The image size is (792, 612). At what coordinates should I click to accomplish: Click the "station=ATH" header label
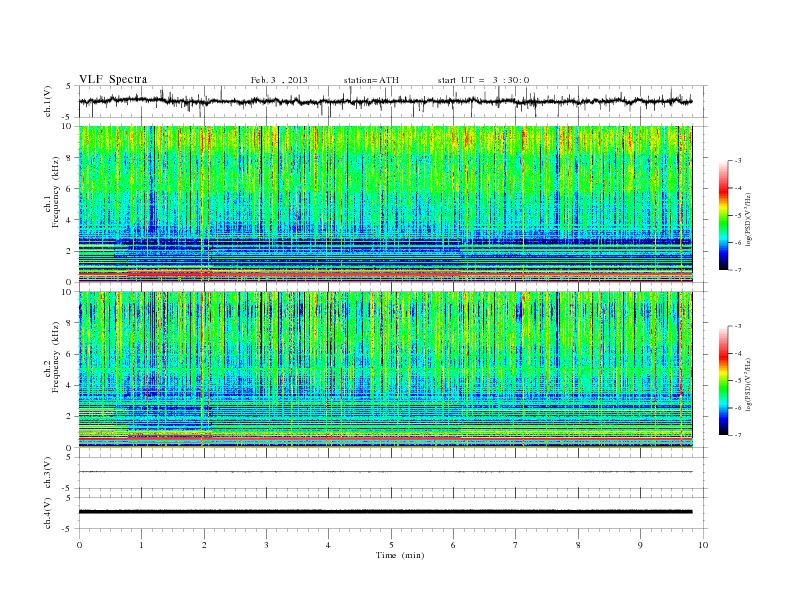coord(371,80)
